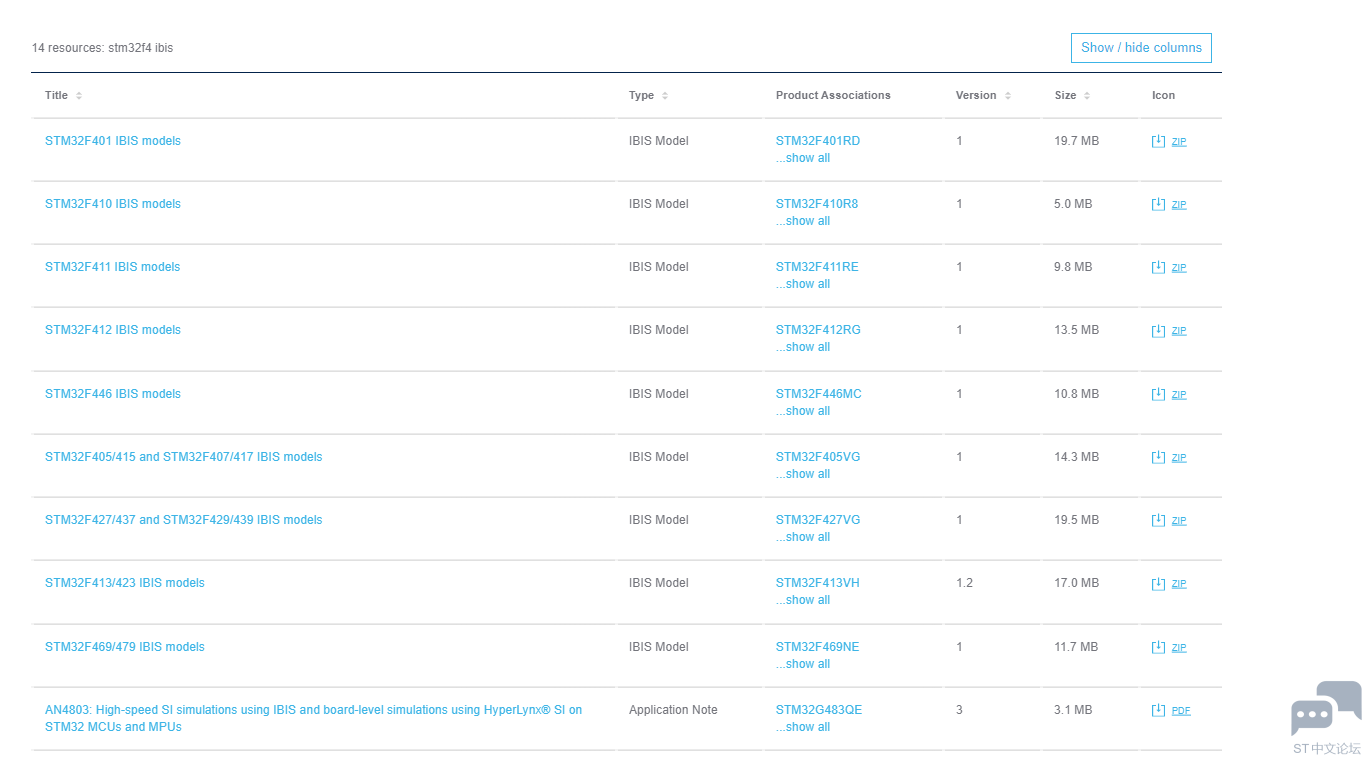Open STM32F401 IBIS models title link
The height and width of the screenshot is (764, 1370).
(113, 141)
